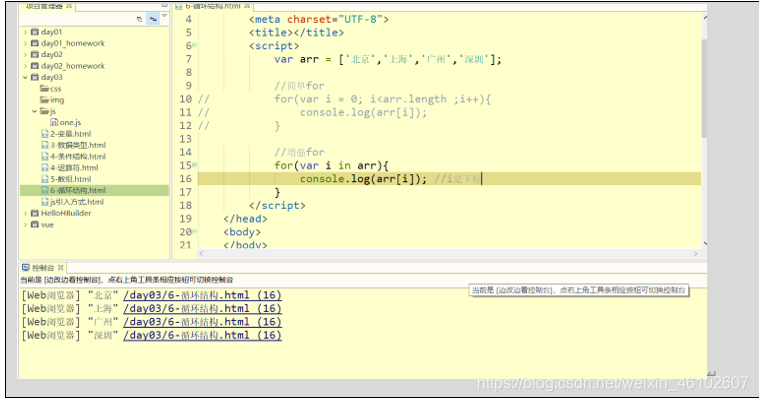Viewport: 759px width, 402px height.
Task: Open one.js from the js folder
Action: [x=70, y=123]
